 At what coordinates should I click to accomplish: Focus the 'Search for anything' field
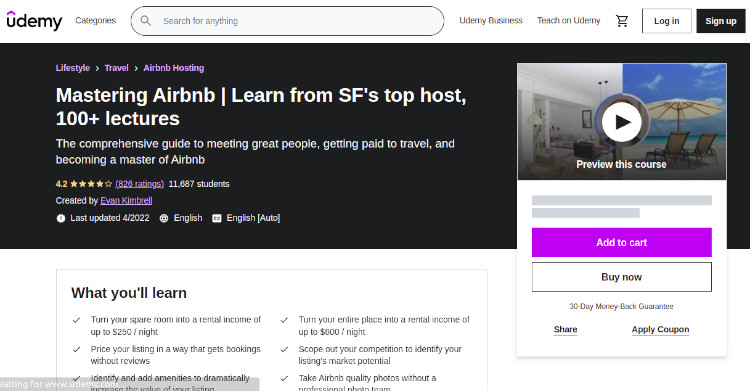287,21
